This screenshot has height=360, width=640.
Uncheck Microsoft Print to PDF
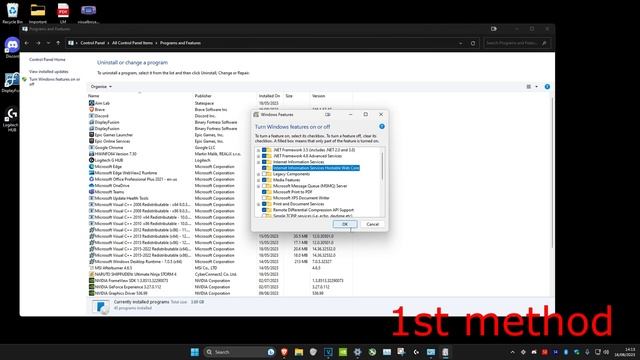pos(264,192)
